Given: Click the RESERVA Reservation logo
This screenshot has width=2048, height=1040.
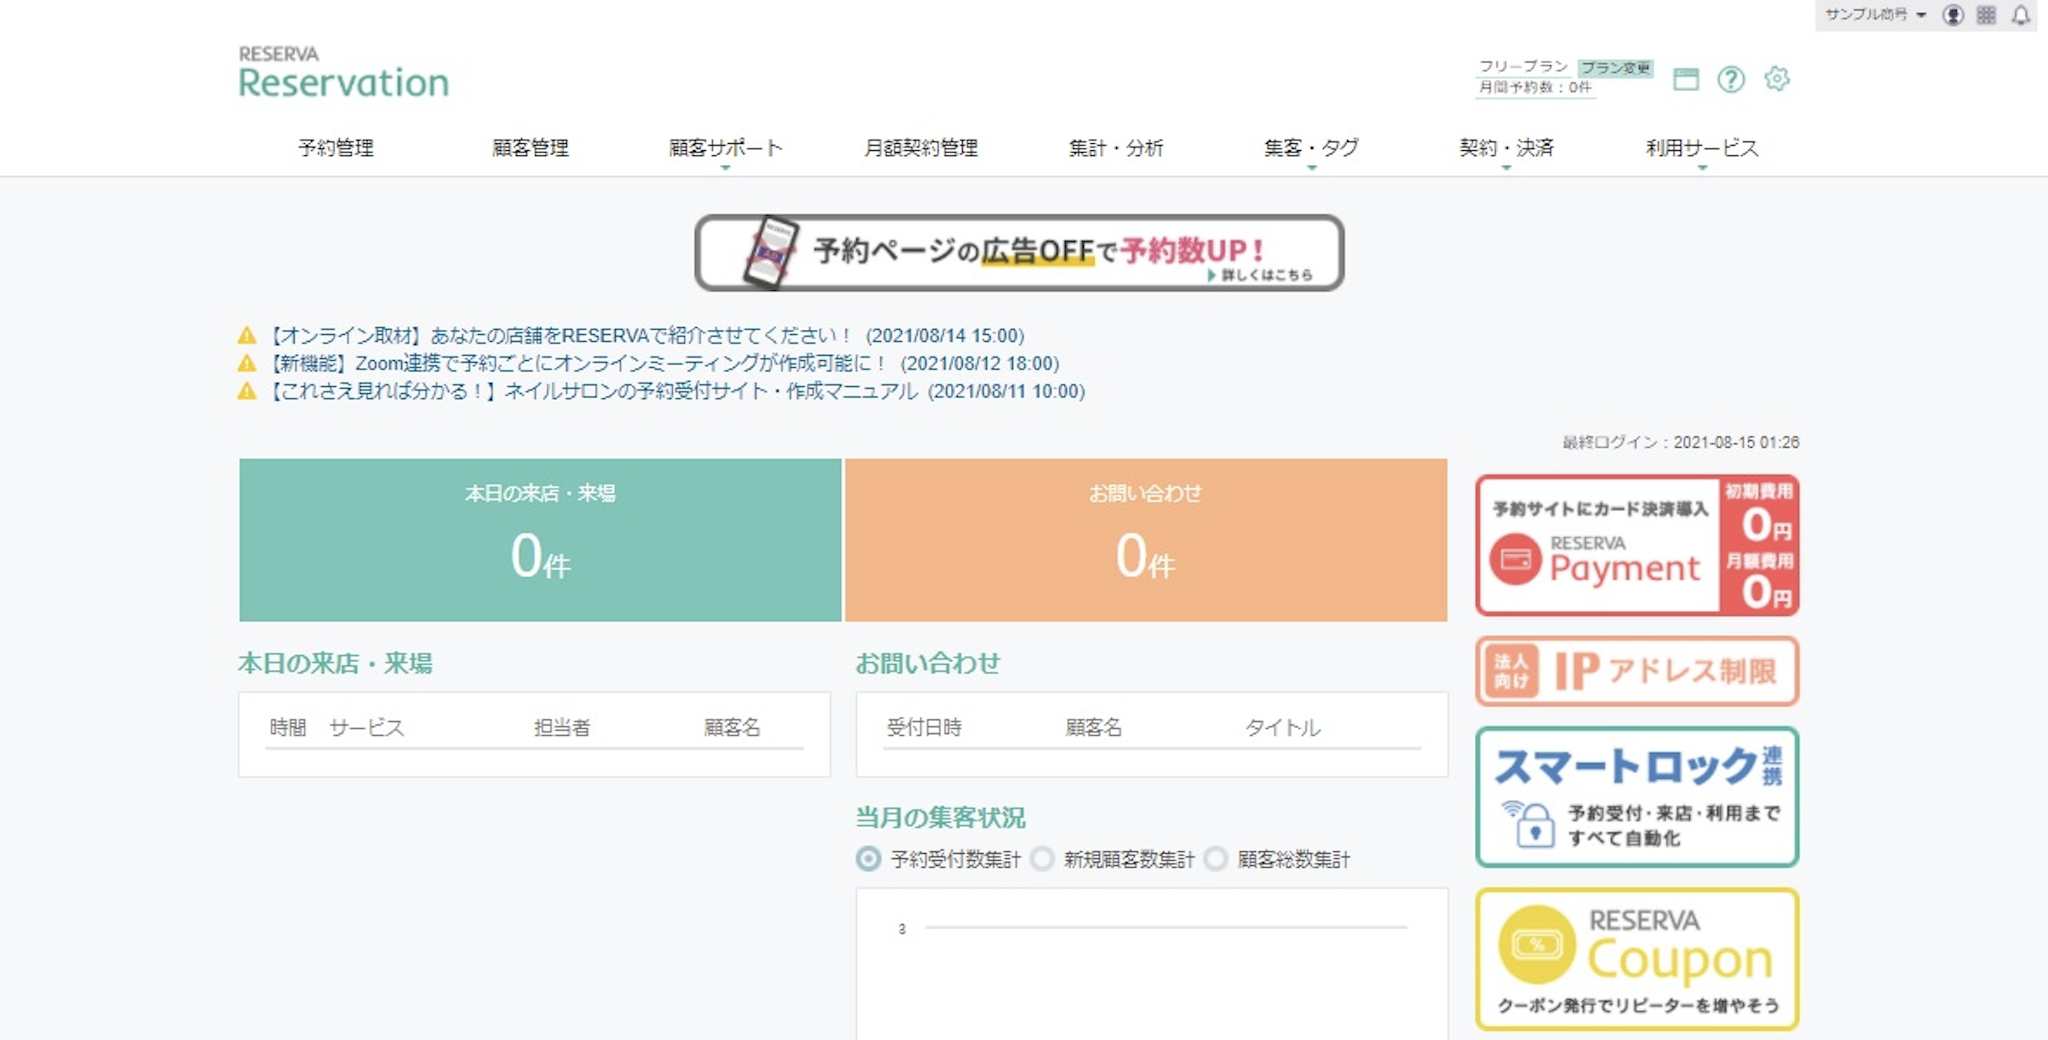Looking at the screenshot, I should click(x=343, y=73).
